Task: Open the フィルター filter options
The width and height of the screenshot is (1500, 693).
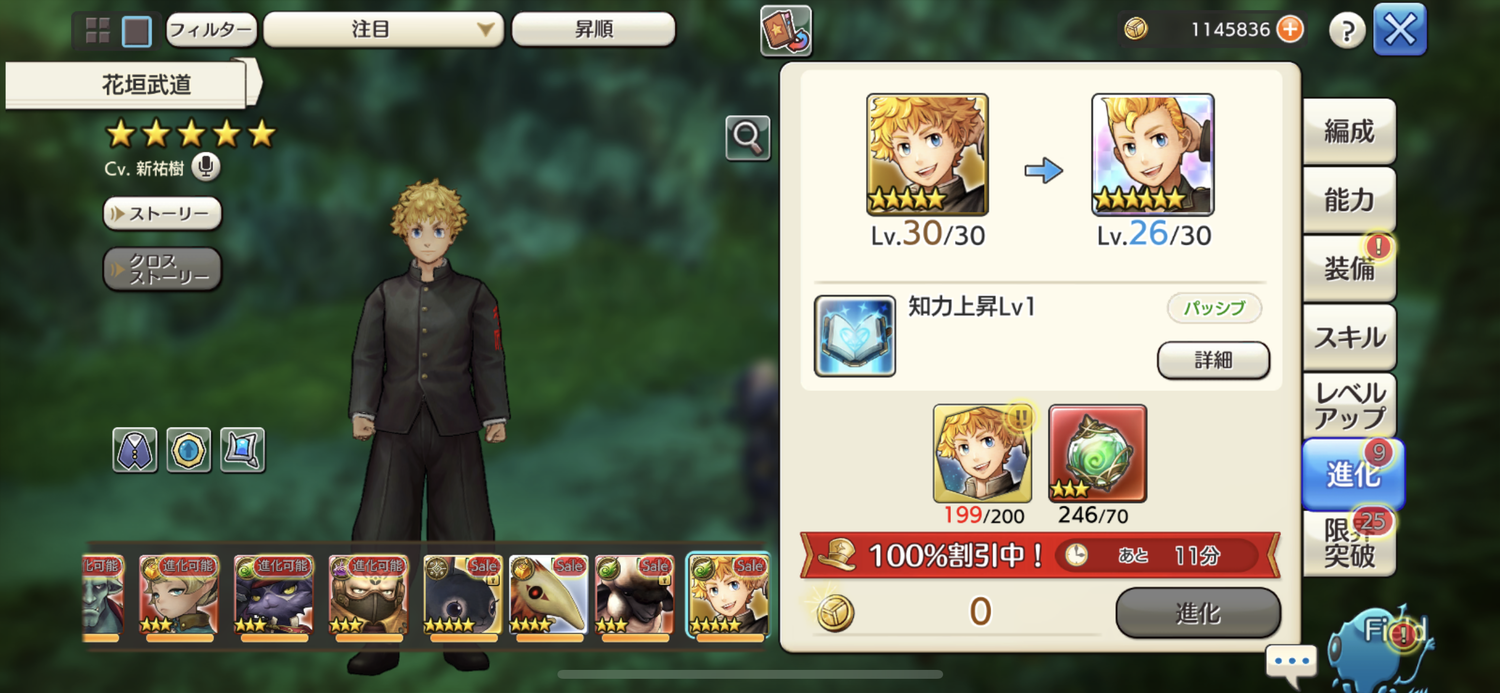Action: coord(211,30)
